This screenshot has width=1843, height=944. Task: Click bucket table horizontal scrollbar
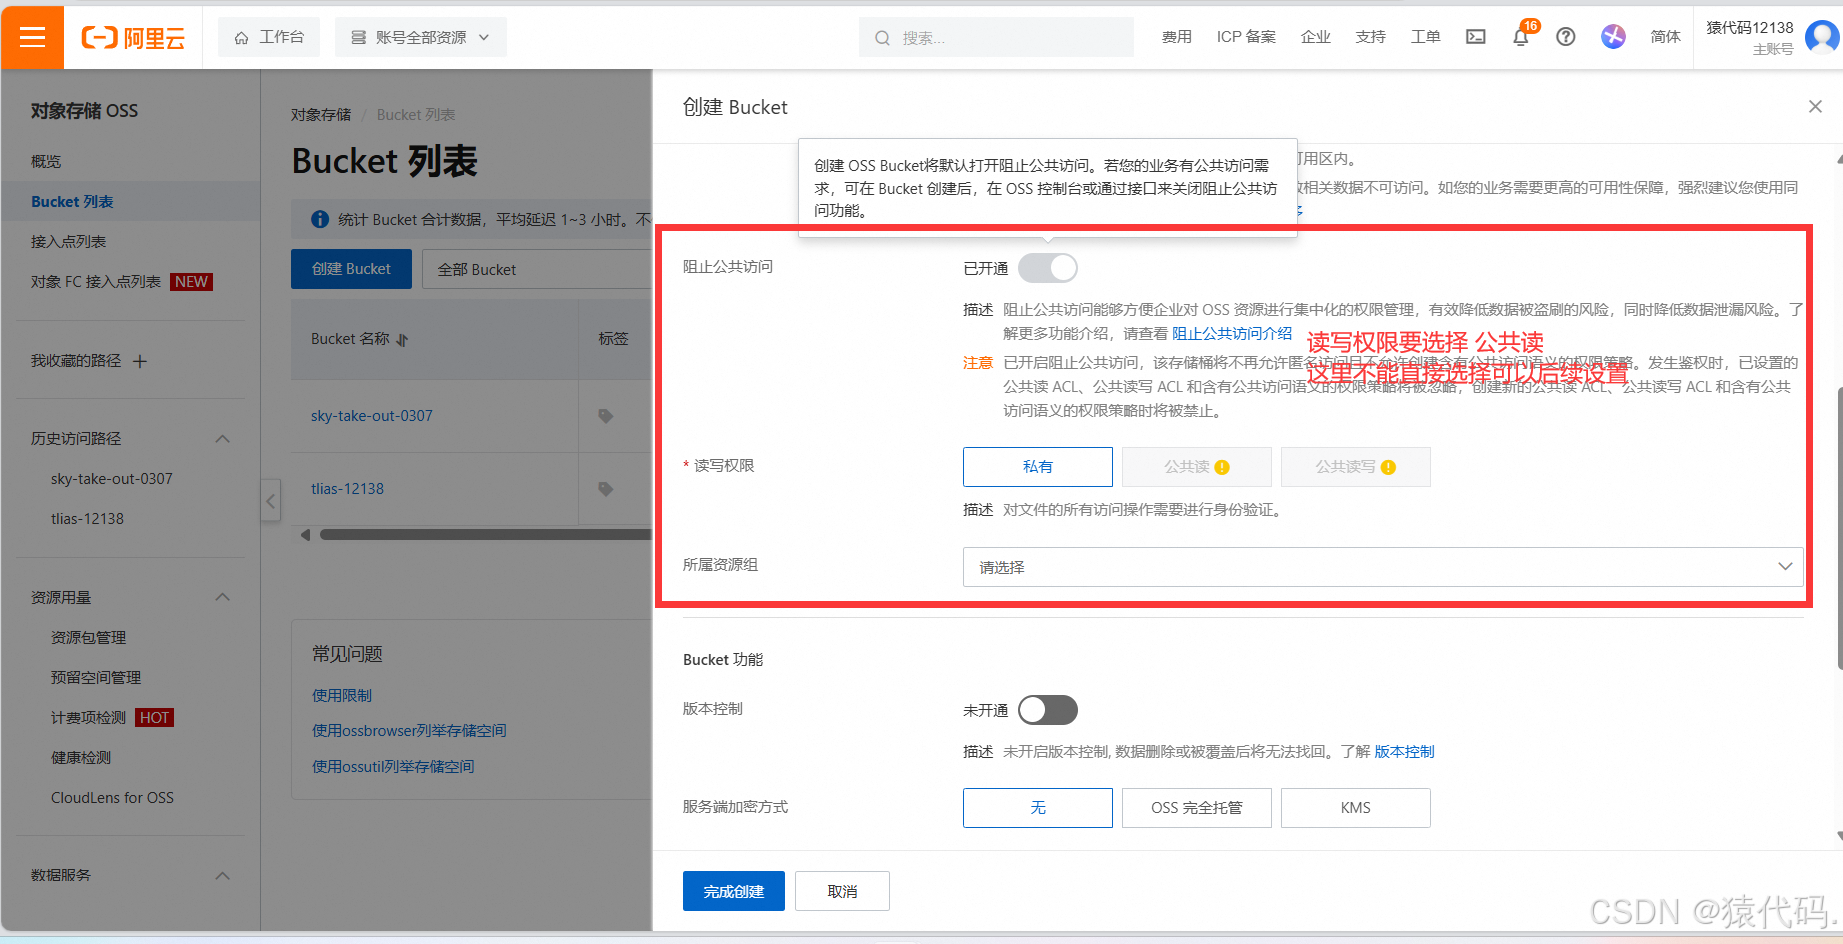[x=484, y=535]
